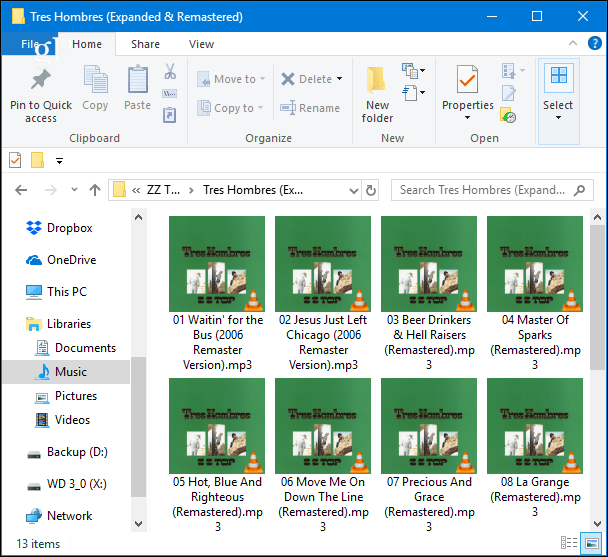
Task: Click the Copy icon in Clipboard group
Action: pyautogui.click(x=95, y=79)
